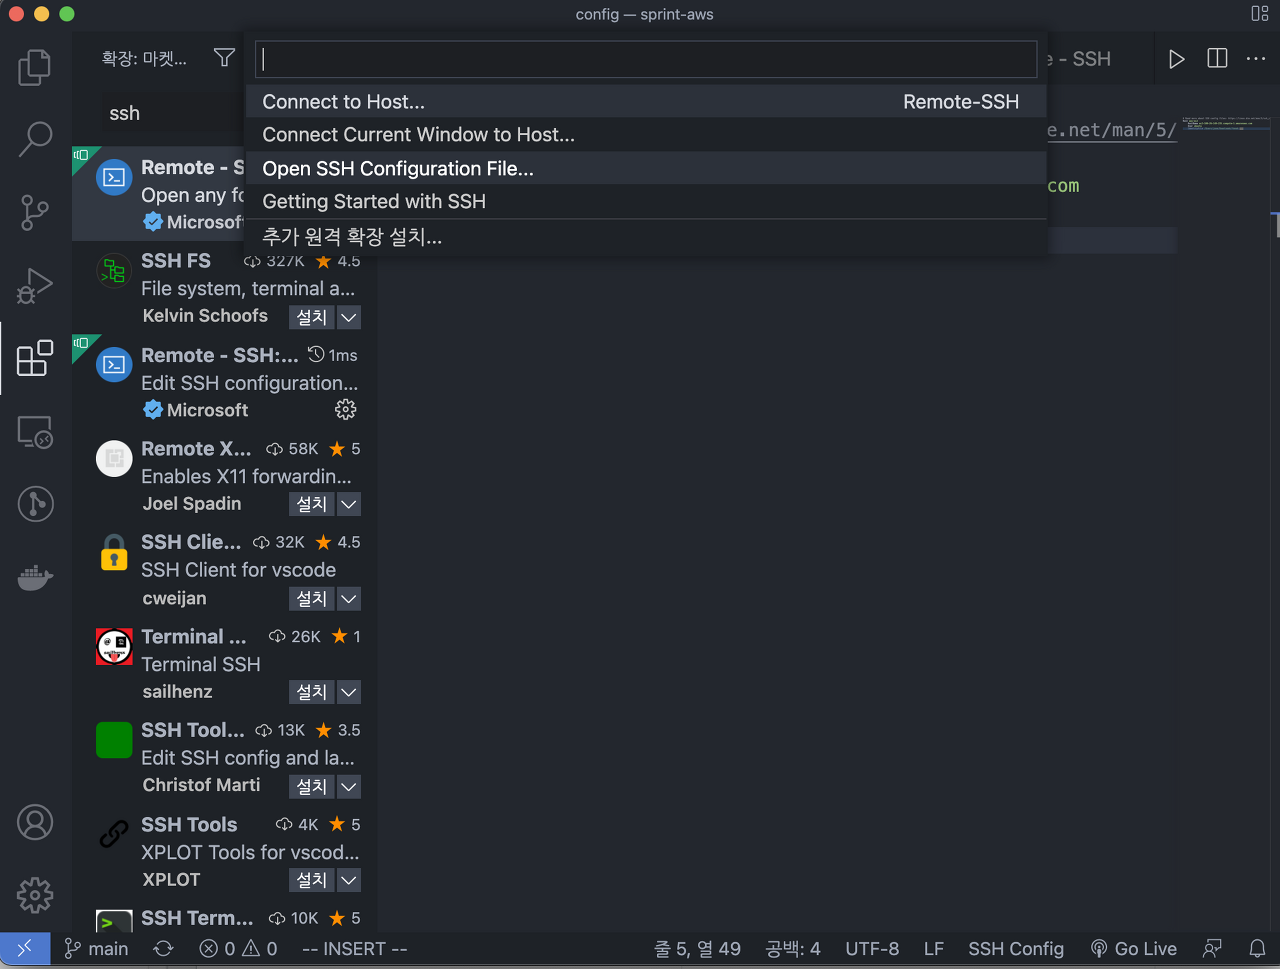Image resolution: width=1280 pixels, height=969 pixels.
Task: Open the Source Control view
Action: click(35, 212)
